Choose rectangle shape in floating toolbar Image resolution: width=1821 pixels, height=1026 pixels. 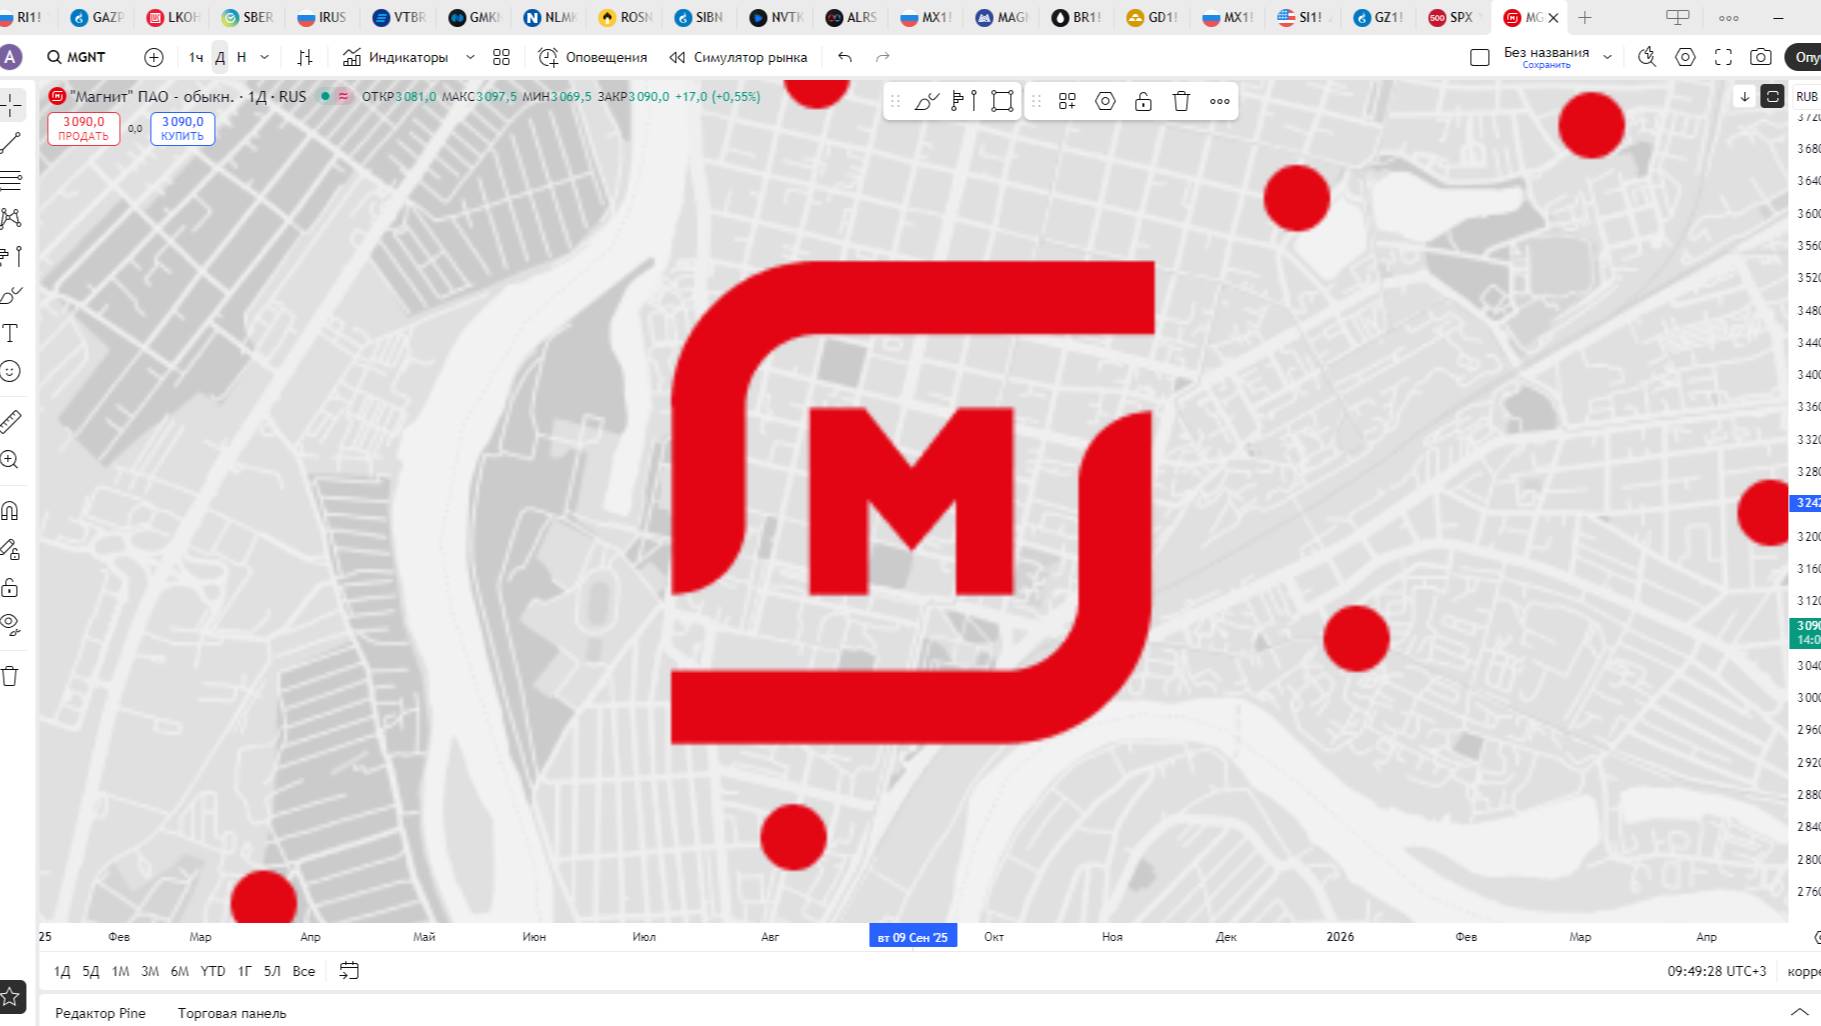coord(1002,101)
